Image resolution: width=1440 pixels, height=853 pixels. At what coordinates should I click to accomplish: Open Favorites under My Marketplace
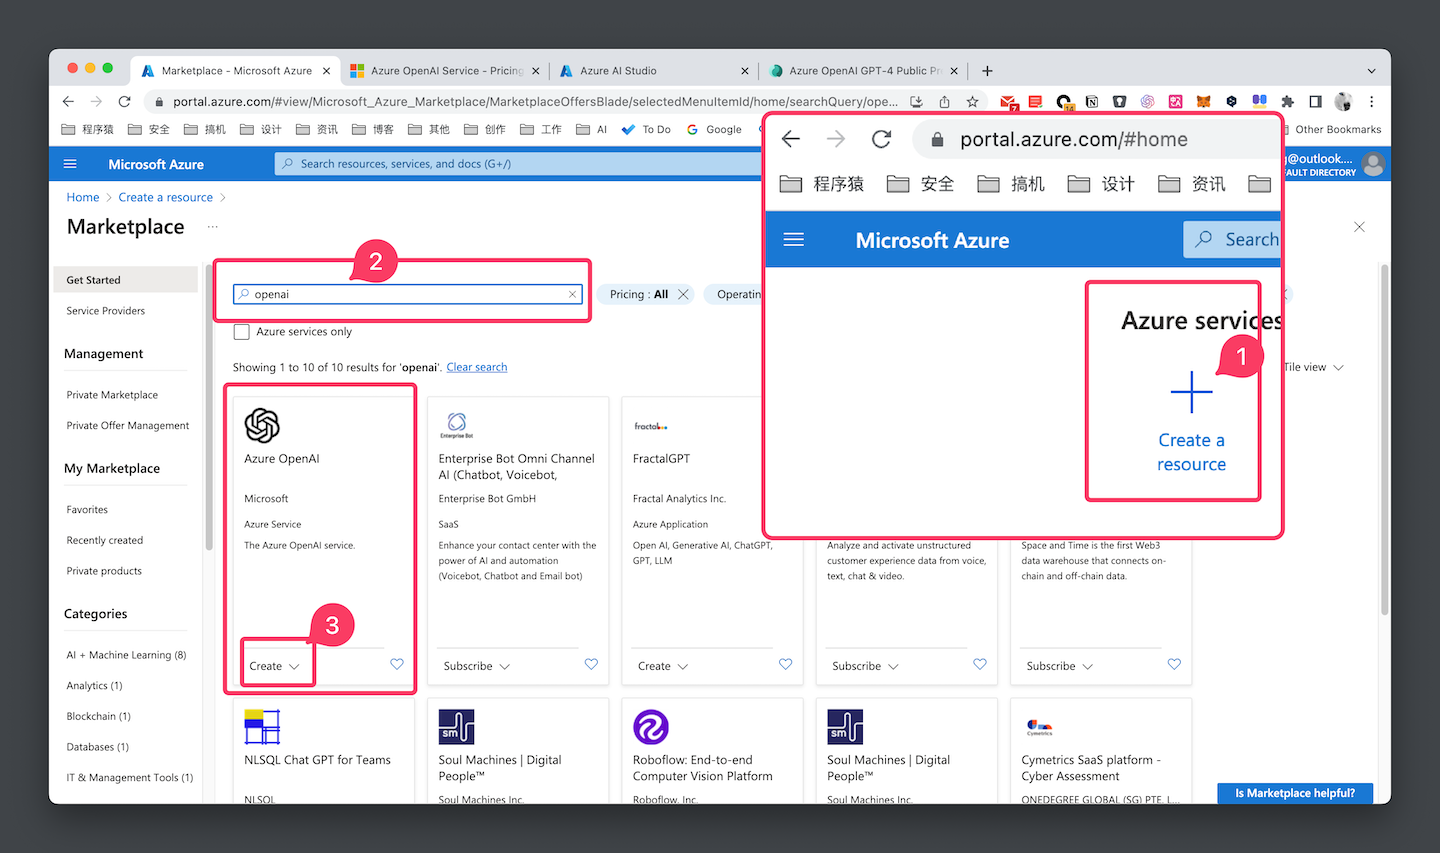pyautogui.click(x=87, y=510)
